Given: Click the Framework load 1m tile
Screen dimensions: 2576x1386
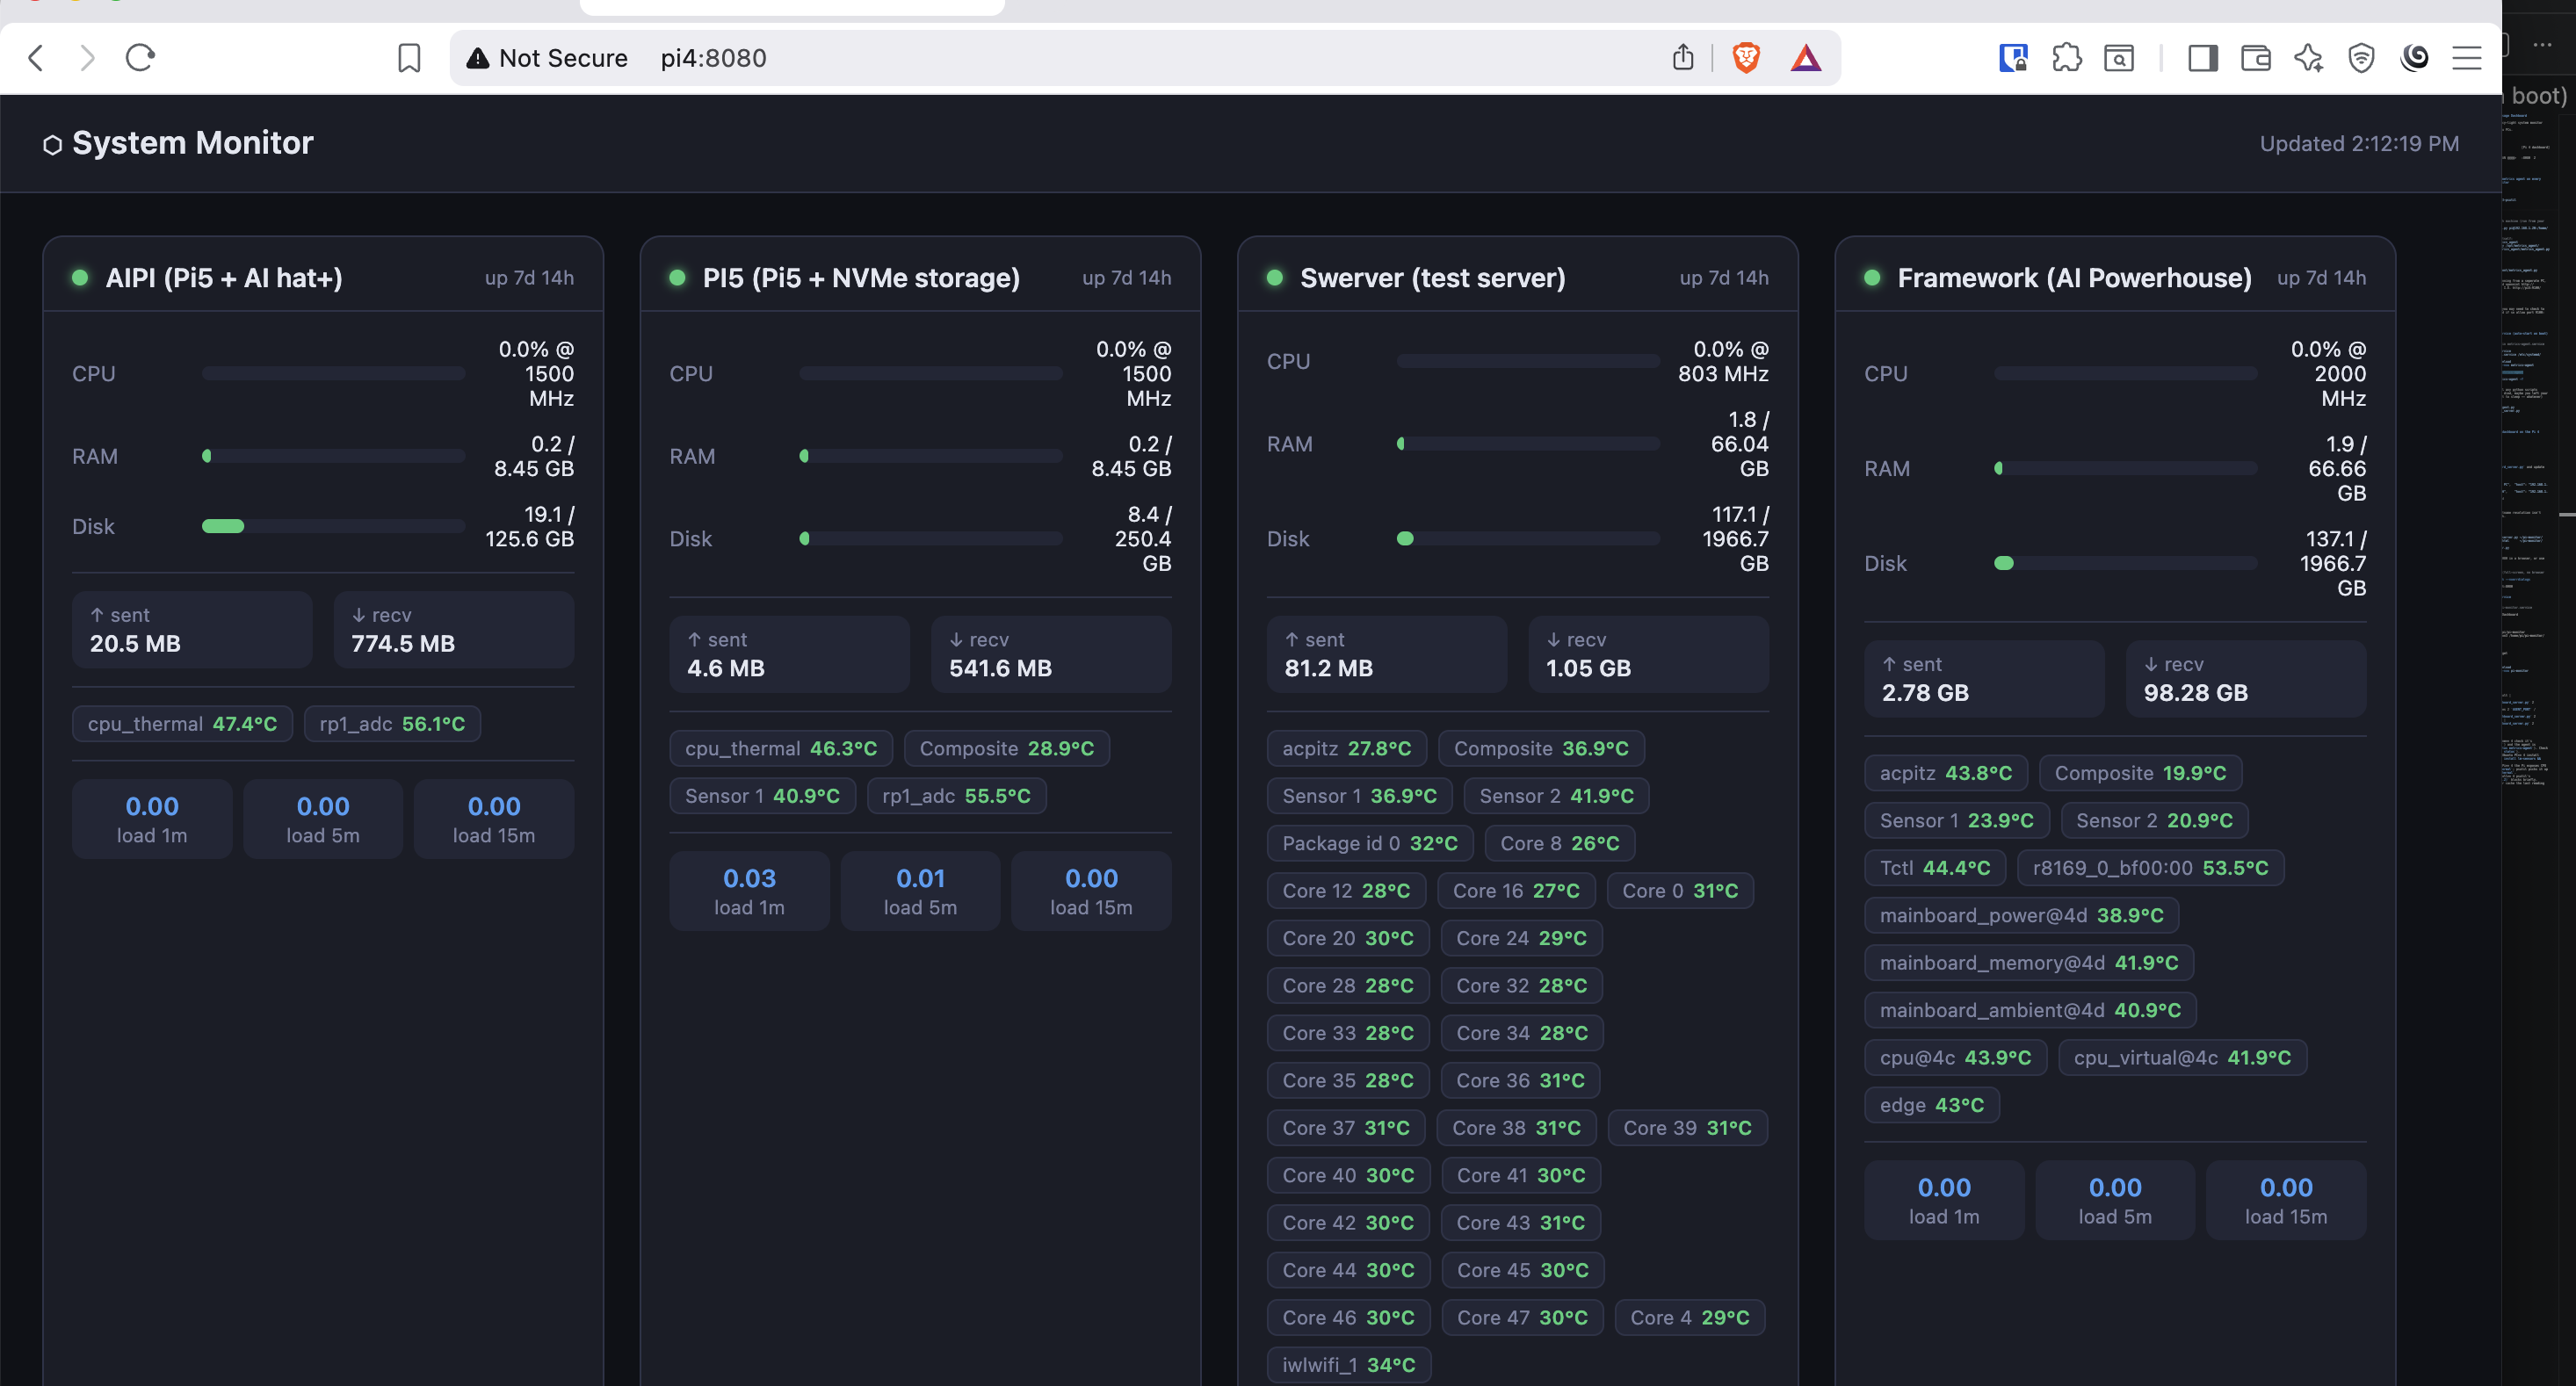Looking at the screenshot, I should pyautogui.click(x=1944, y=1200).
